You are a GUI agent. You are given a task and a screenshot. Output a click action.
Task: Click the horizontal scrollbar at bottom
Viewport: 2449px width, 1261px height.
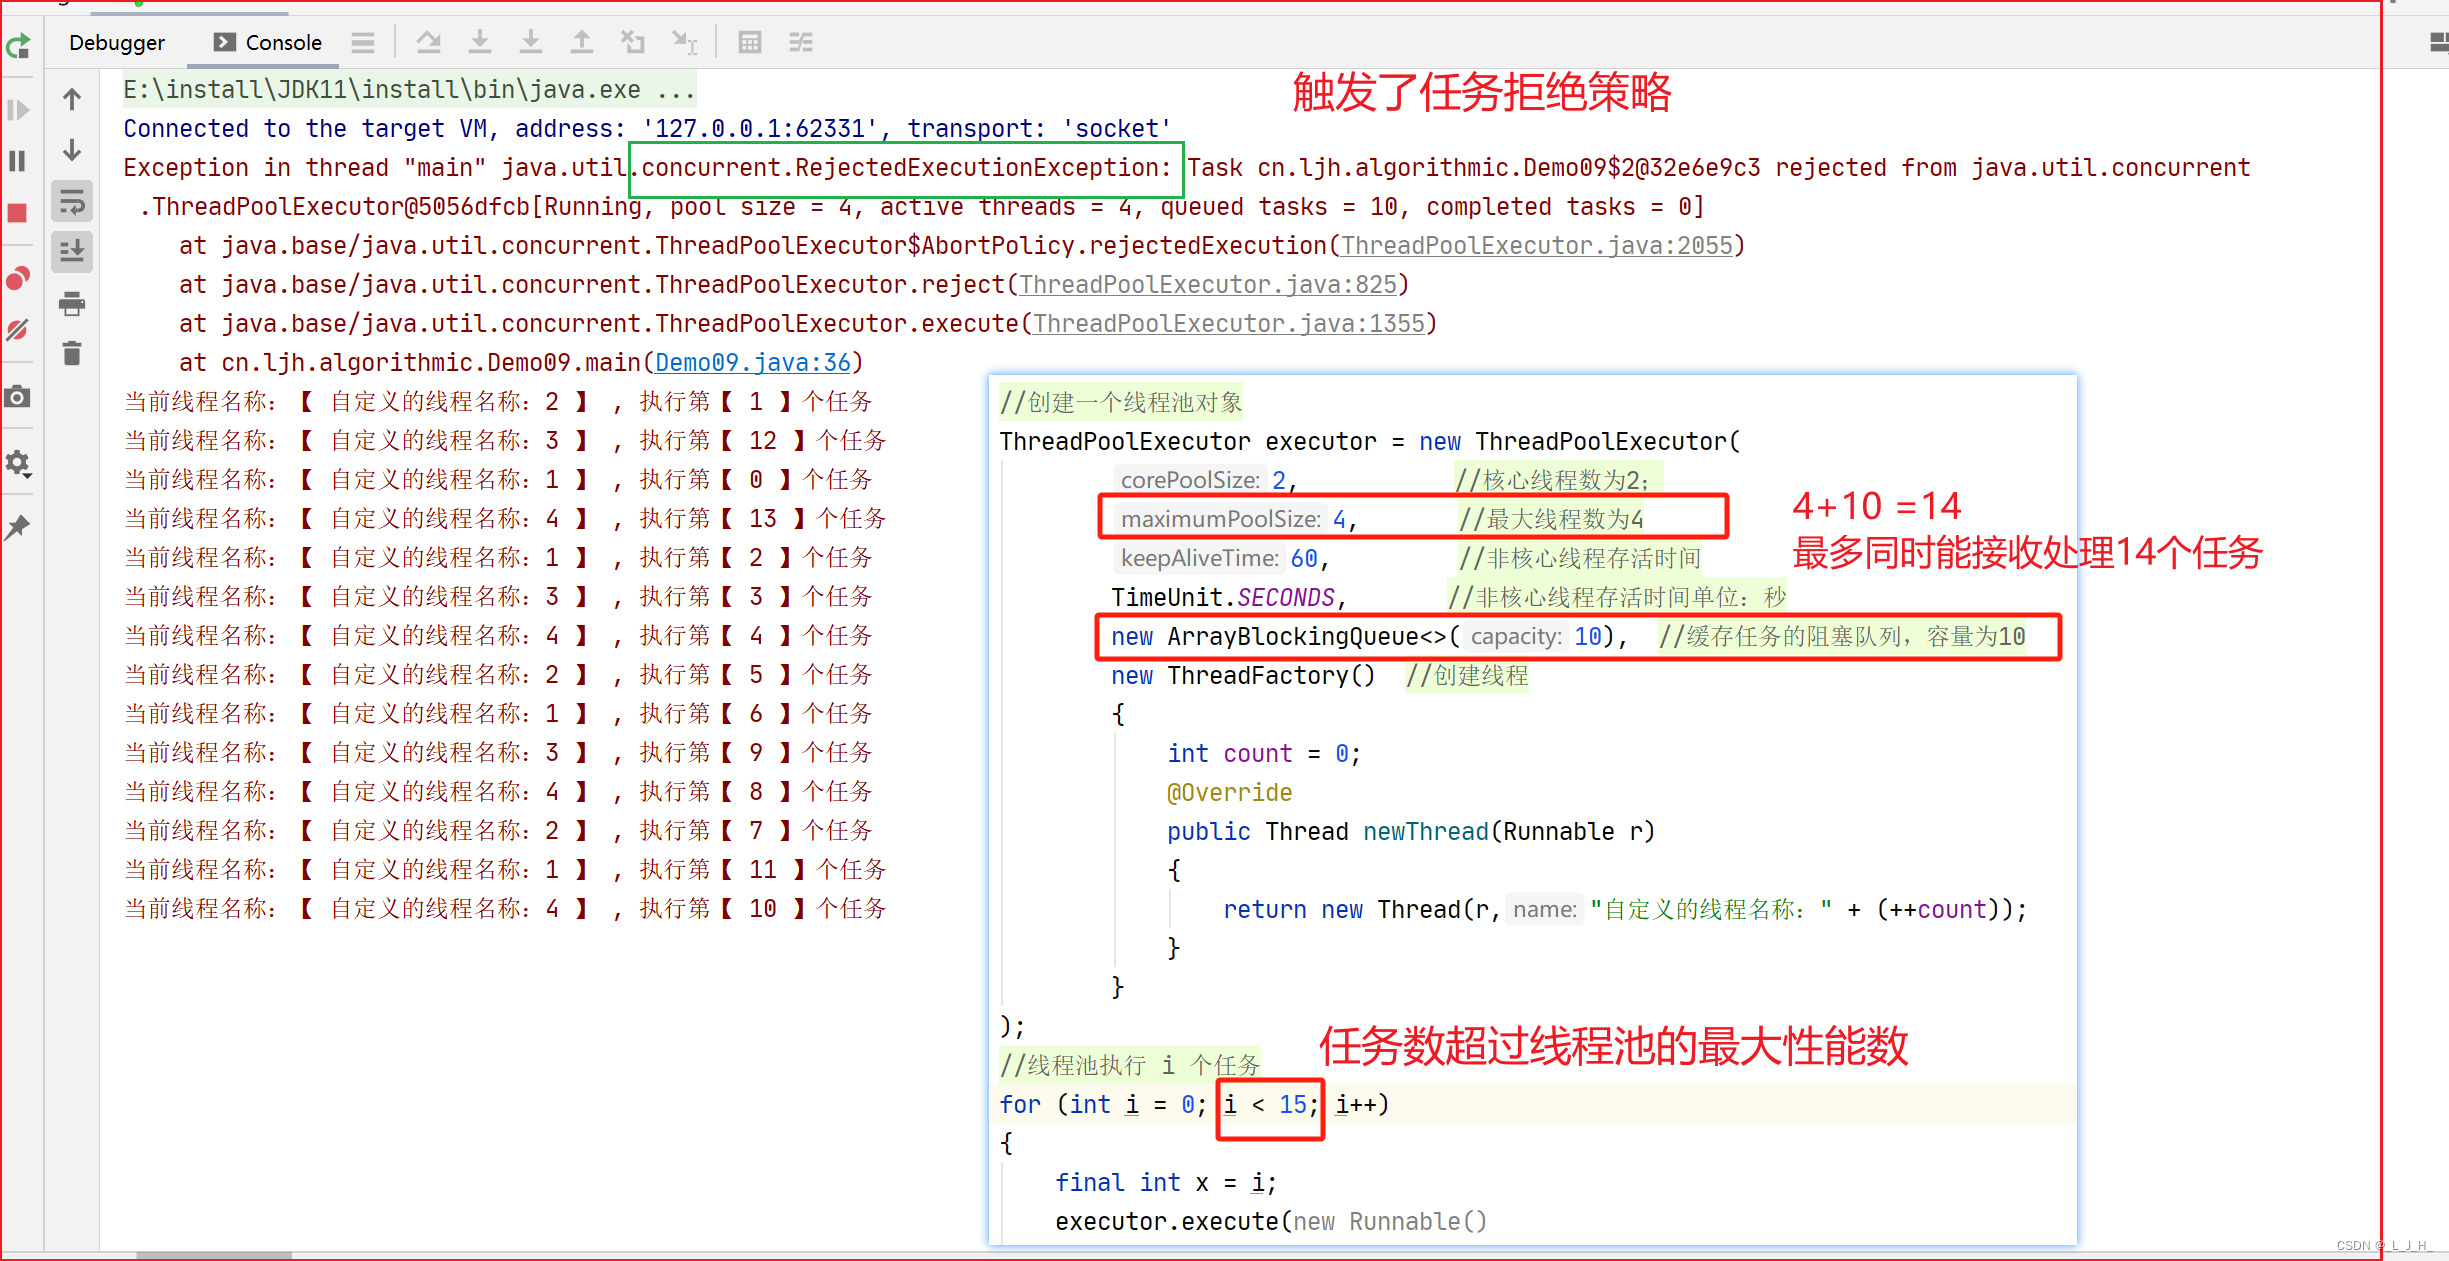tap(214, 1256)
